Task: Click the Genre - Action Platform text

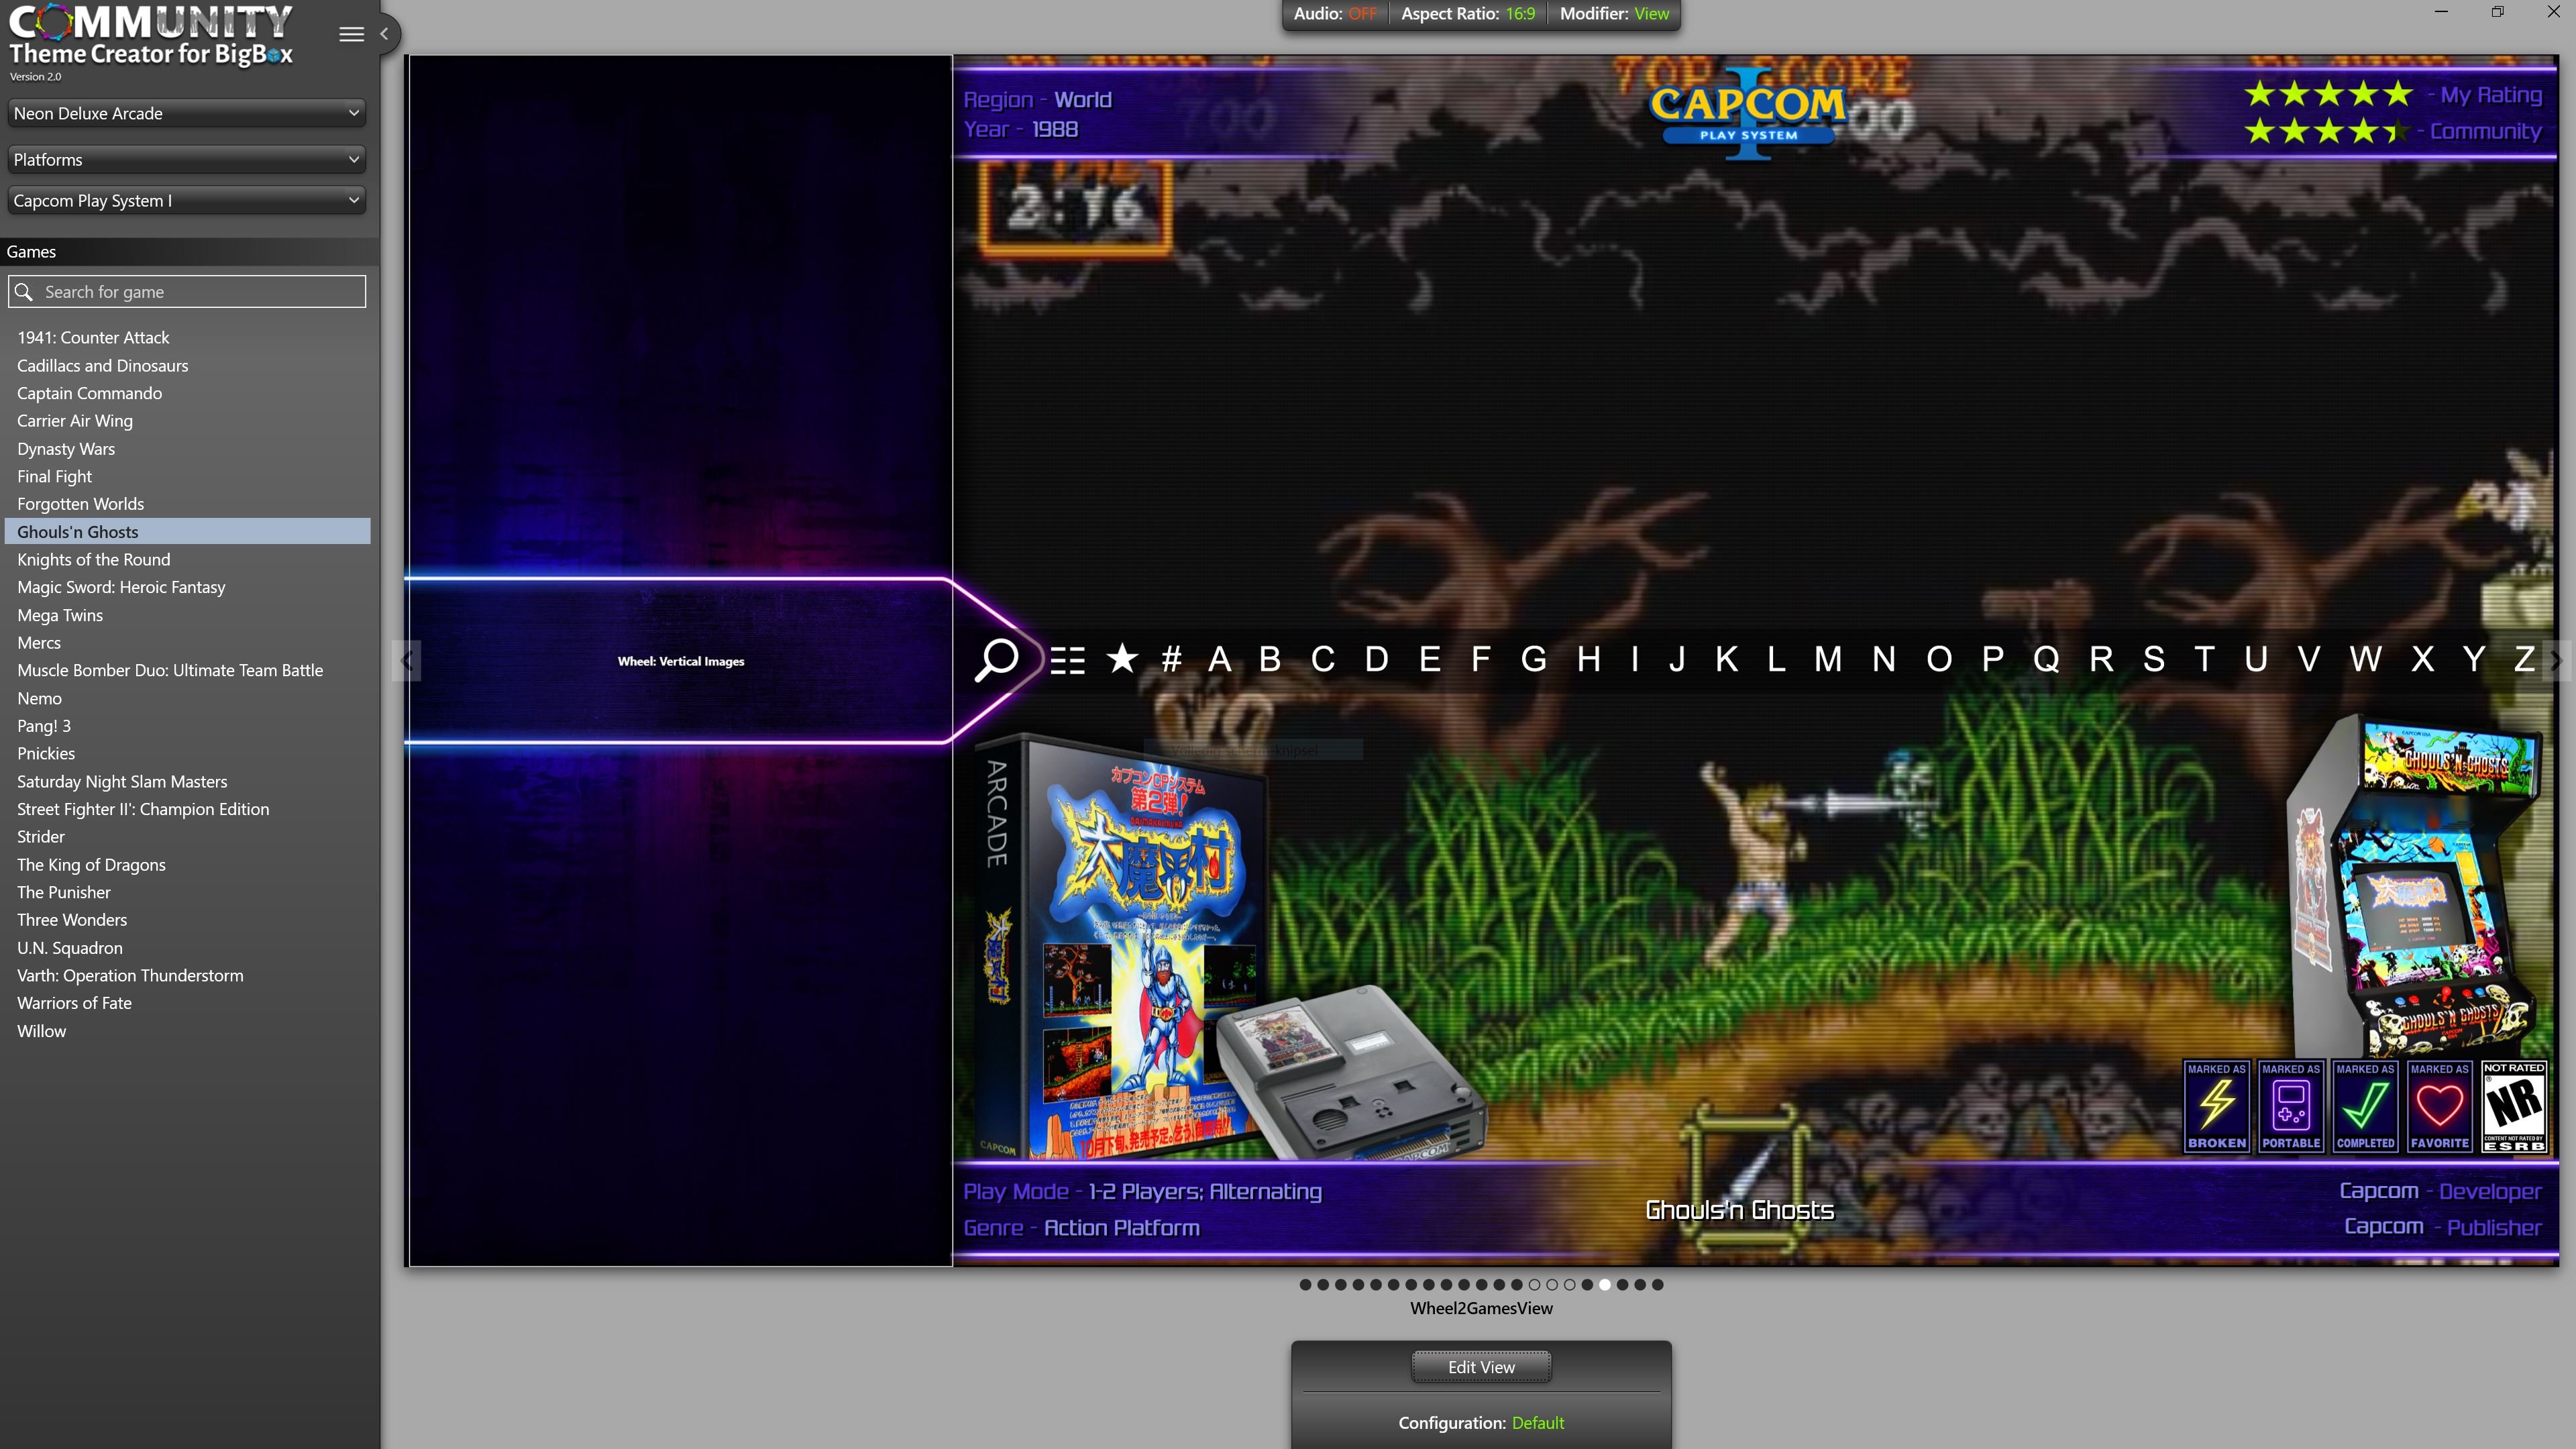Action: pos(1081,1228)
